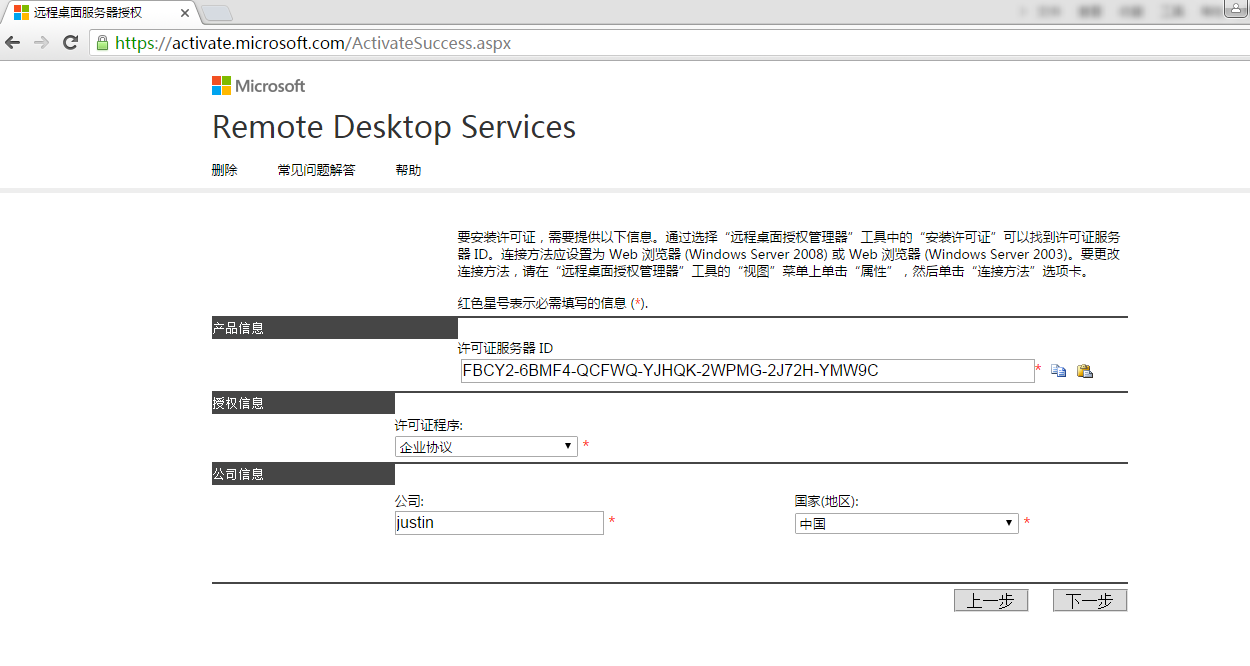The width and height of the screenshot is (1250, 666).
Task: Click the address bar URL
Action: tap(313, 43)
